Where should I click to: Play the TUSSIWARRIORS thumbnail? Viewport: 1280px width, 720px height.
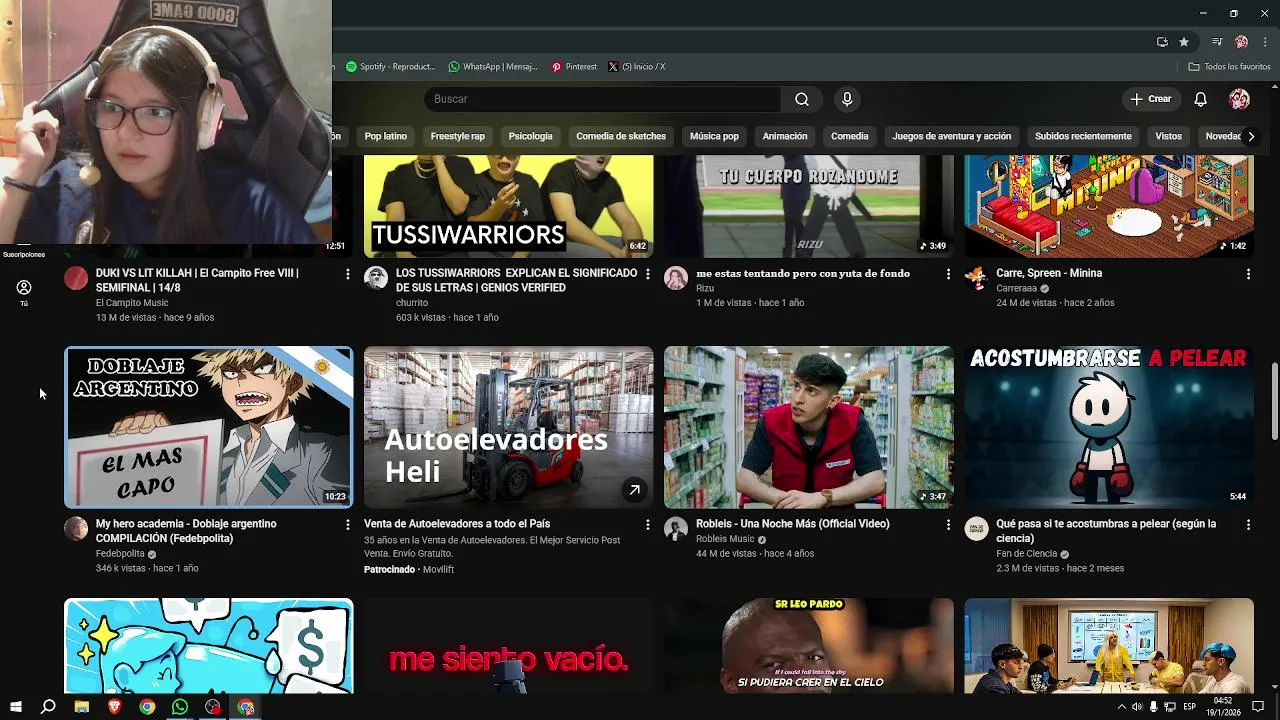(x=509, y=206)
